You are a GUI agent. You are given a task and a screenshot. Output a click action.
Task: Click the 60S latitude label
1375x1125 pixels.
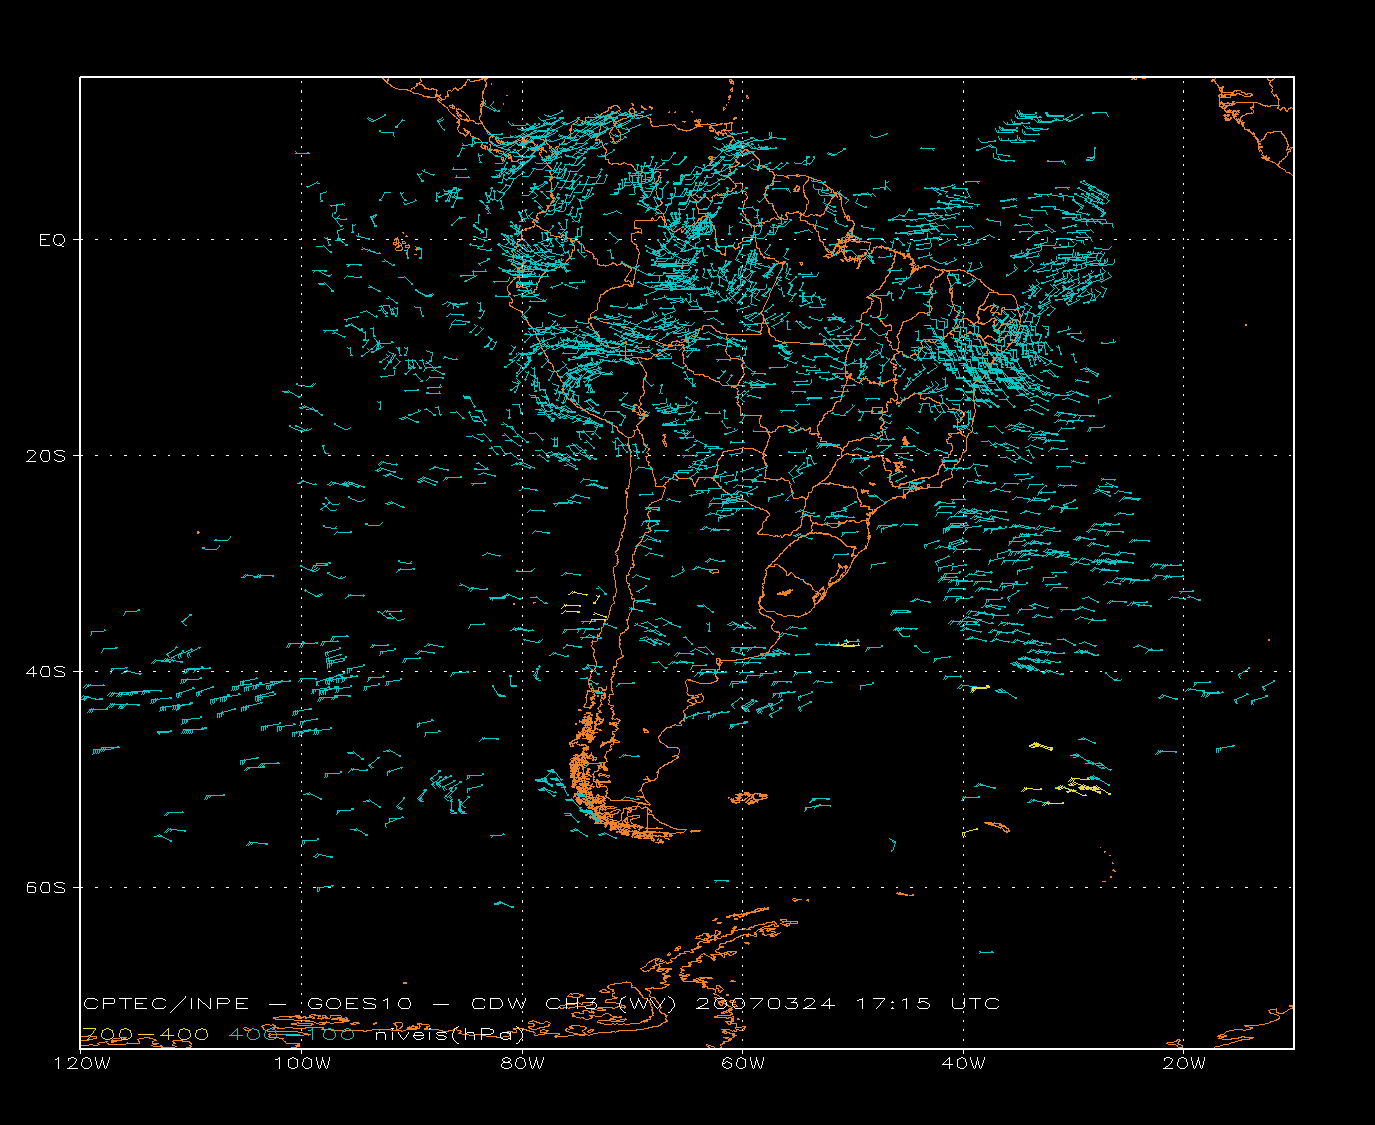[45, 888]
